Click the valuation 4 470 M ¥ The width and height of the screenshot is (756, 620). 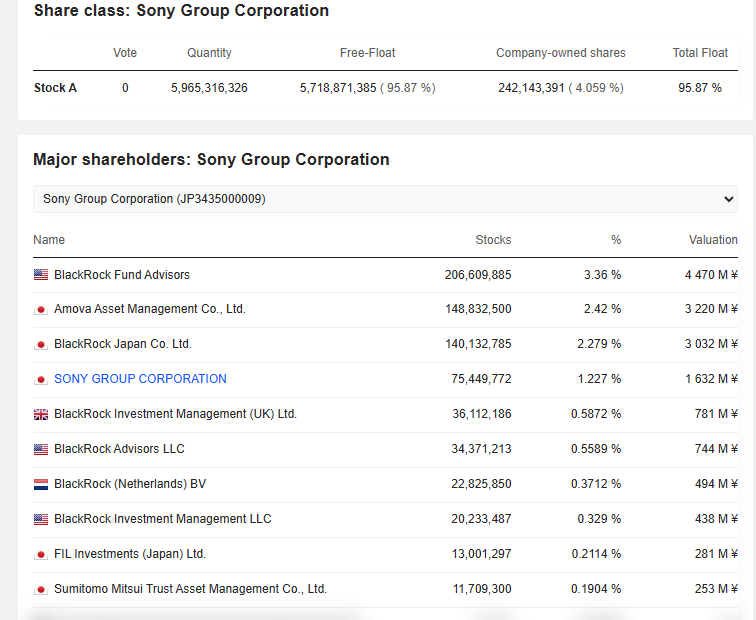pos(711,275)
